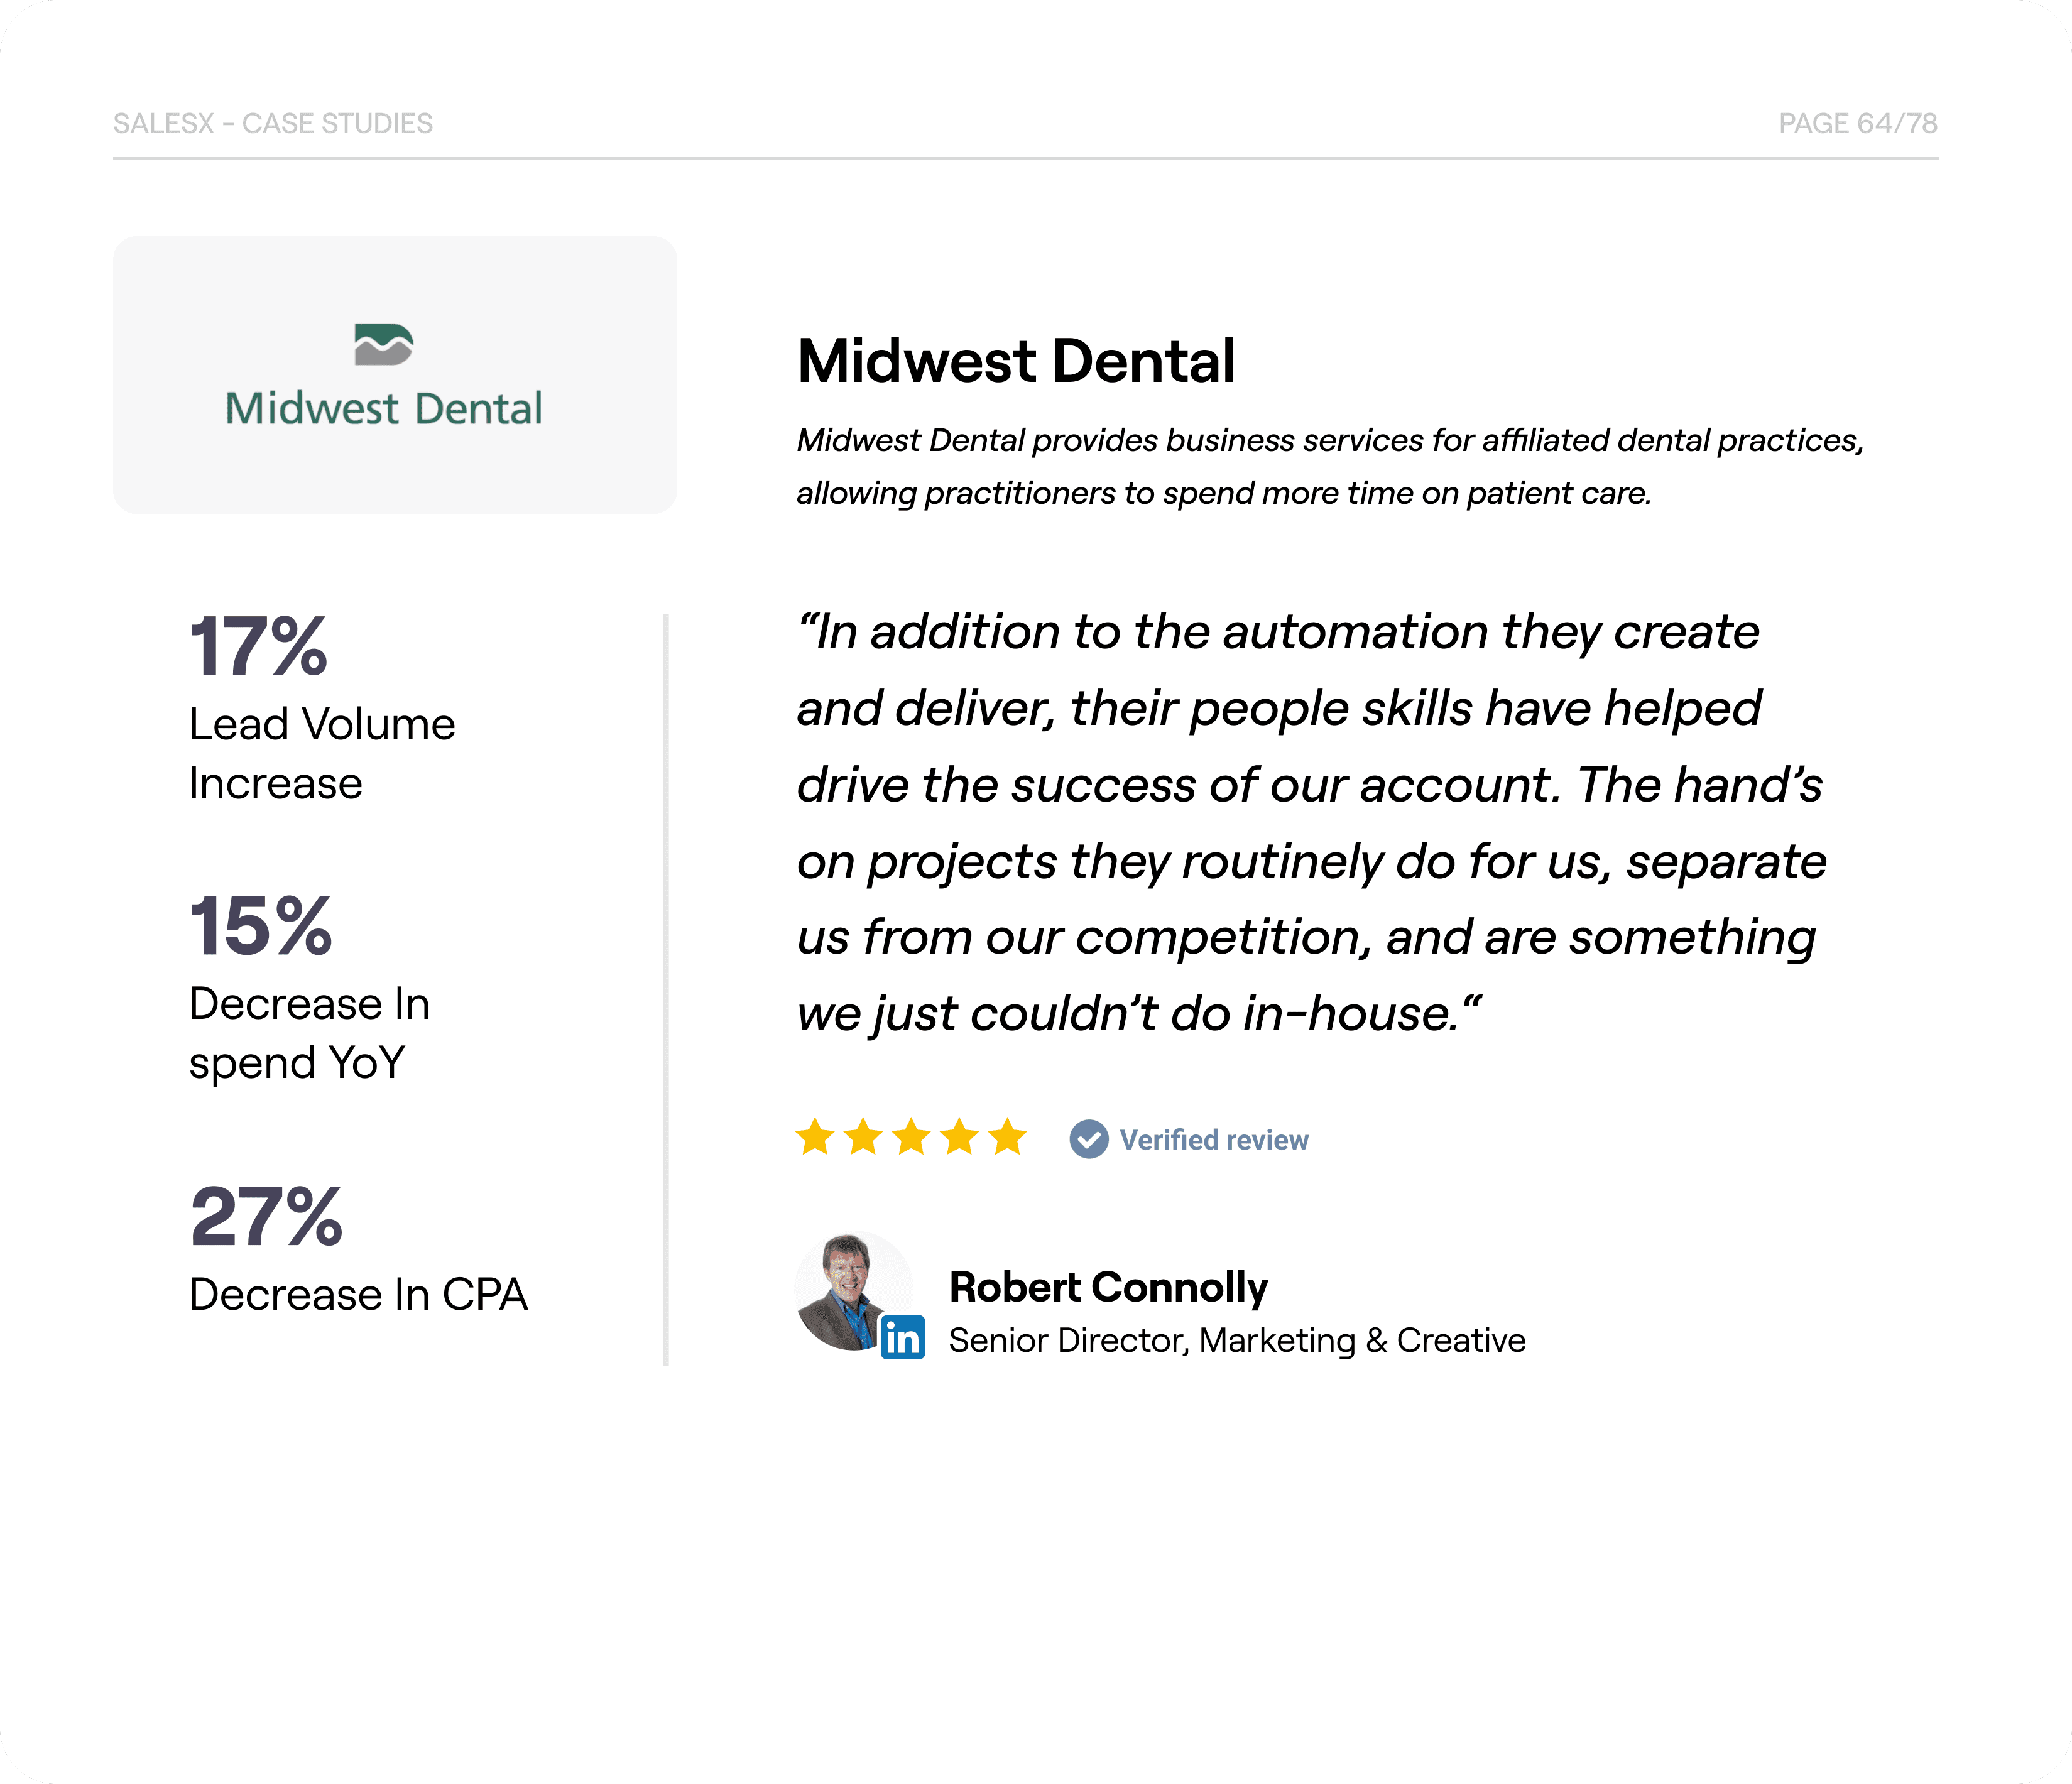Image resolution: width=2072 pixels, height=1784 pixels.
Task: Click the PAGE 64/78 indicator
Action: pos(1858,123)
